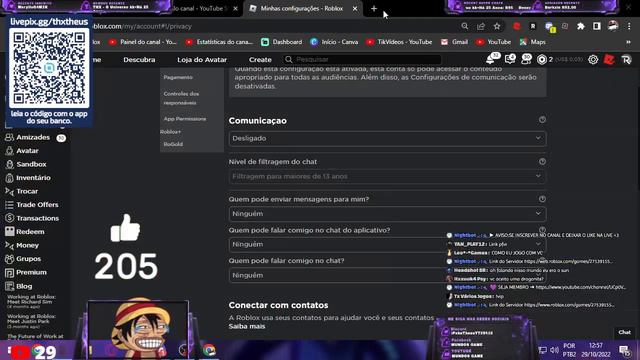The height and width of the screenshot is (360, 640).
Task: Click the Trade Offers list icon
Action: click(9, 205)
